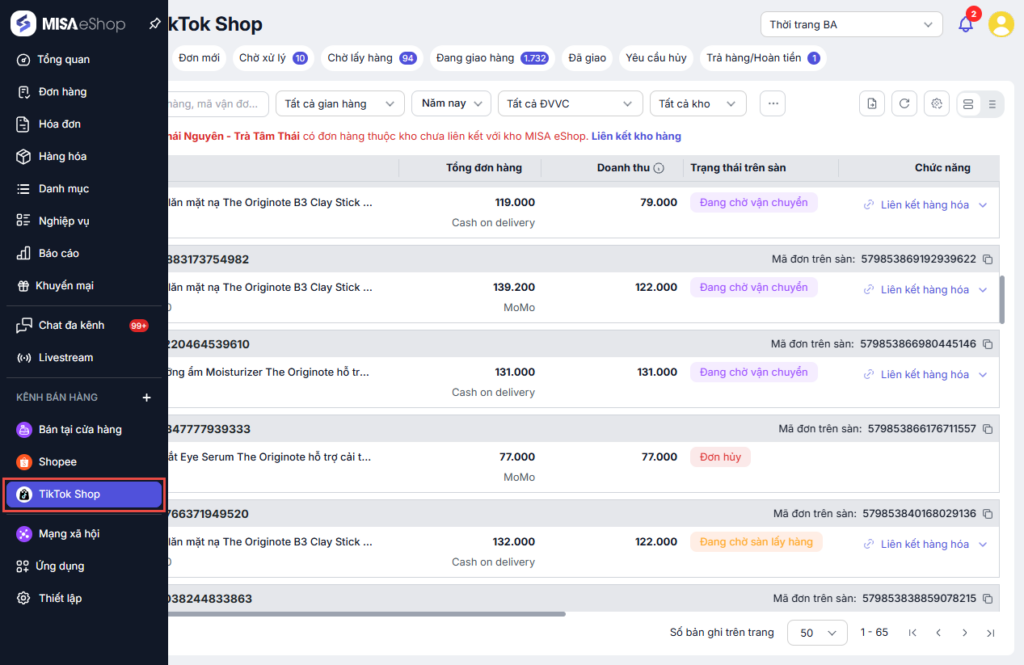Screen dimensions: 1024x665
Task: Click the revenue info icon beside Doanh thu
Action: click(x=659, y=168)
